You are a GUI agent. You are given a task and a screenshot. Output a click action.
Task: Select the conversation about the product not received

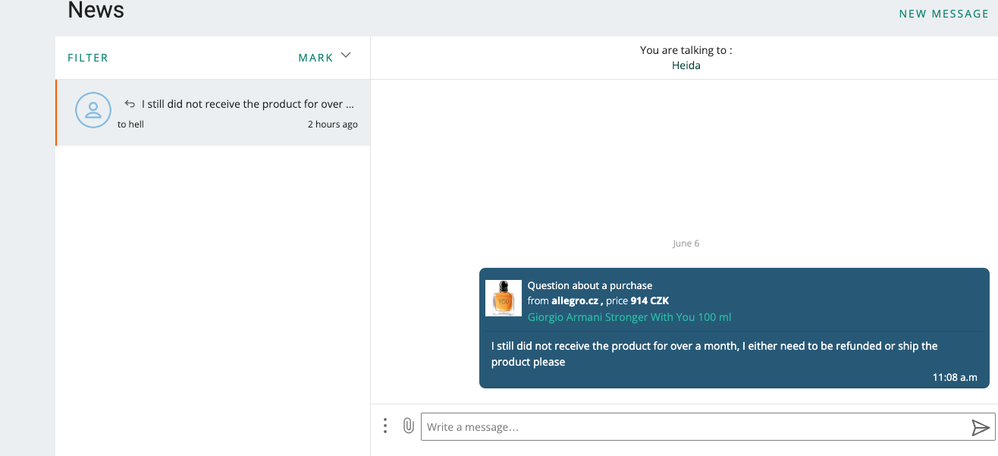pyautogui.click(x=213, y=113)
